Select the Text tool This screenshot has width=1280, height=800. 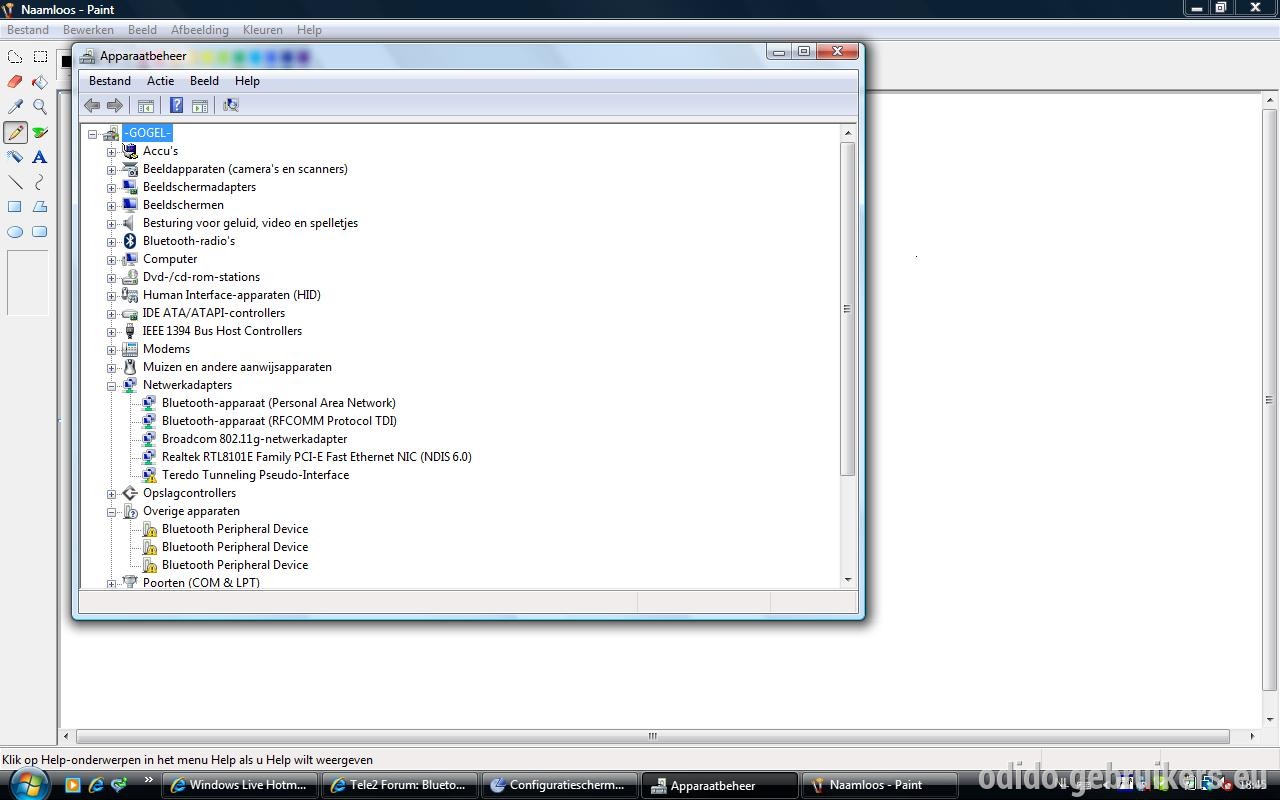[40, 157]
